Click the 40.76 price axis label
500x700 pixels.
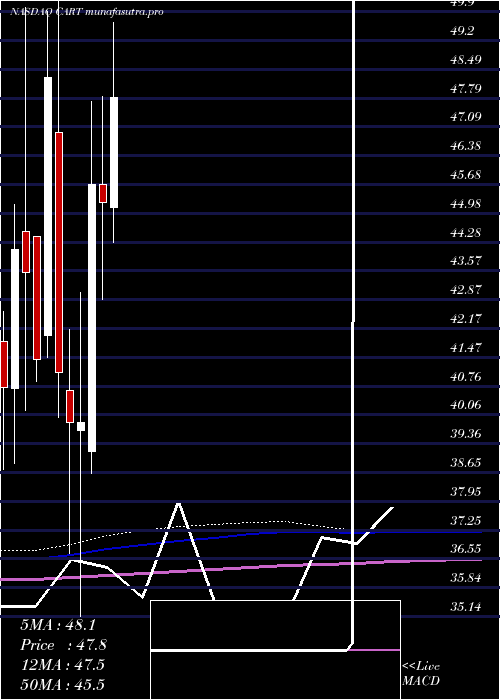point(466,377)
